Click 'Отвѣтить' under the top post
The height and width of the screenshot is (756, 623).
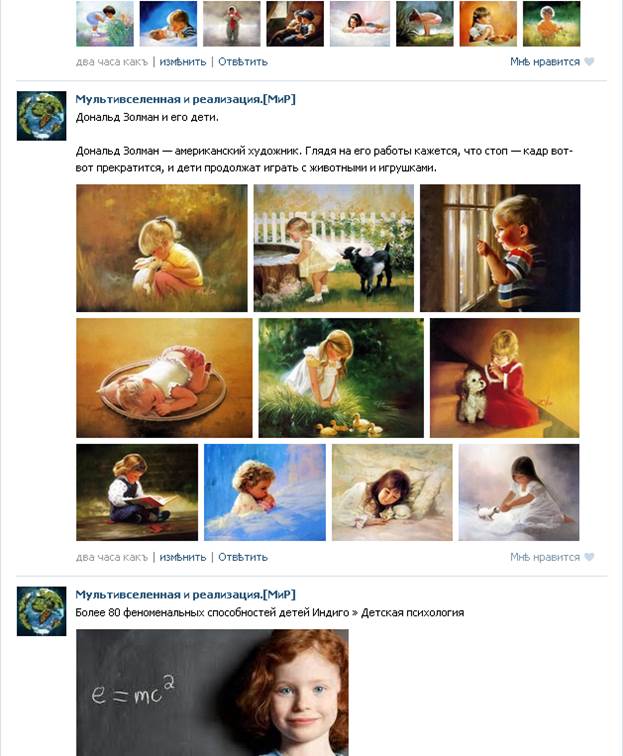pos(243,62)
